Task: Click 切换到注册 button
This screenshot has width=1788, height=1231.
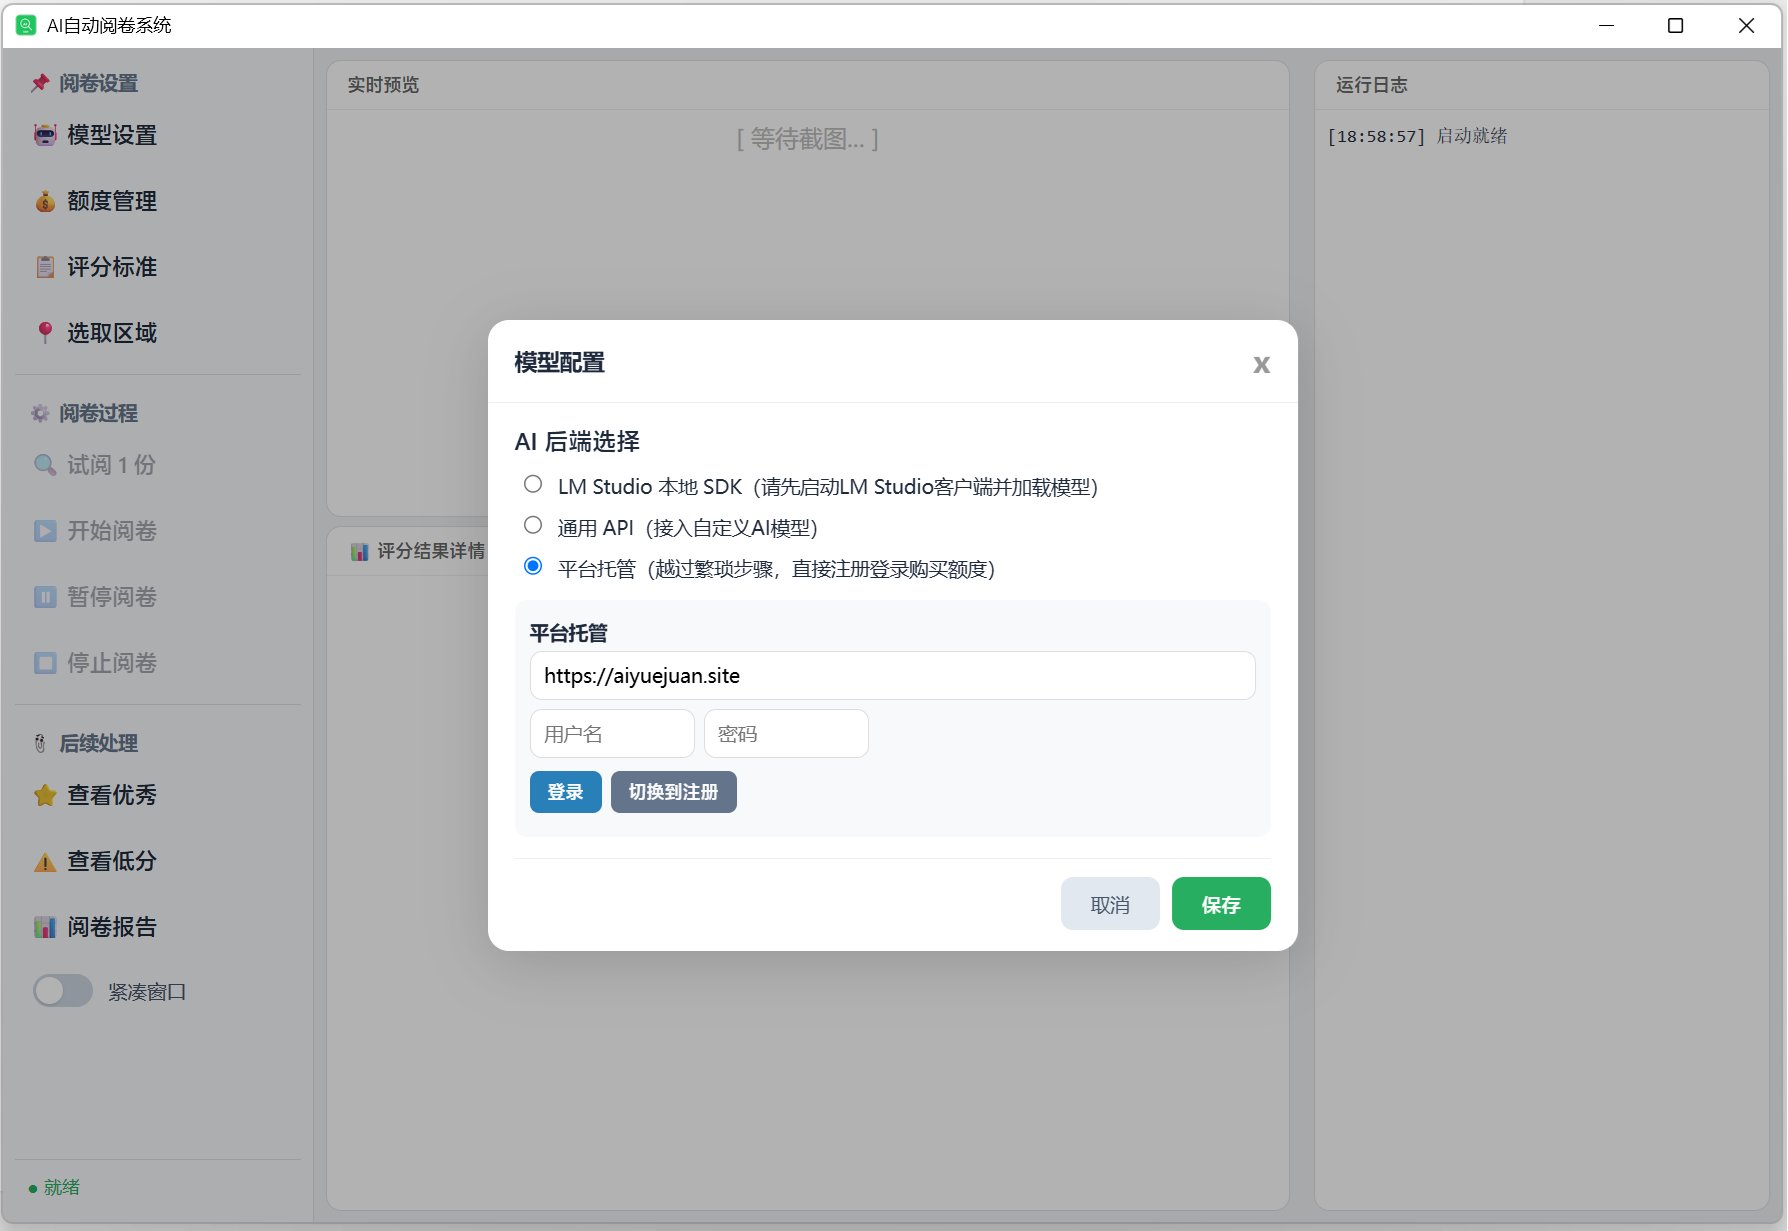Action: click(x=674, y=792)
